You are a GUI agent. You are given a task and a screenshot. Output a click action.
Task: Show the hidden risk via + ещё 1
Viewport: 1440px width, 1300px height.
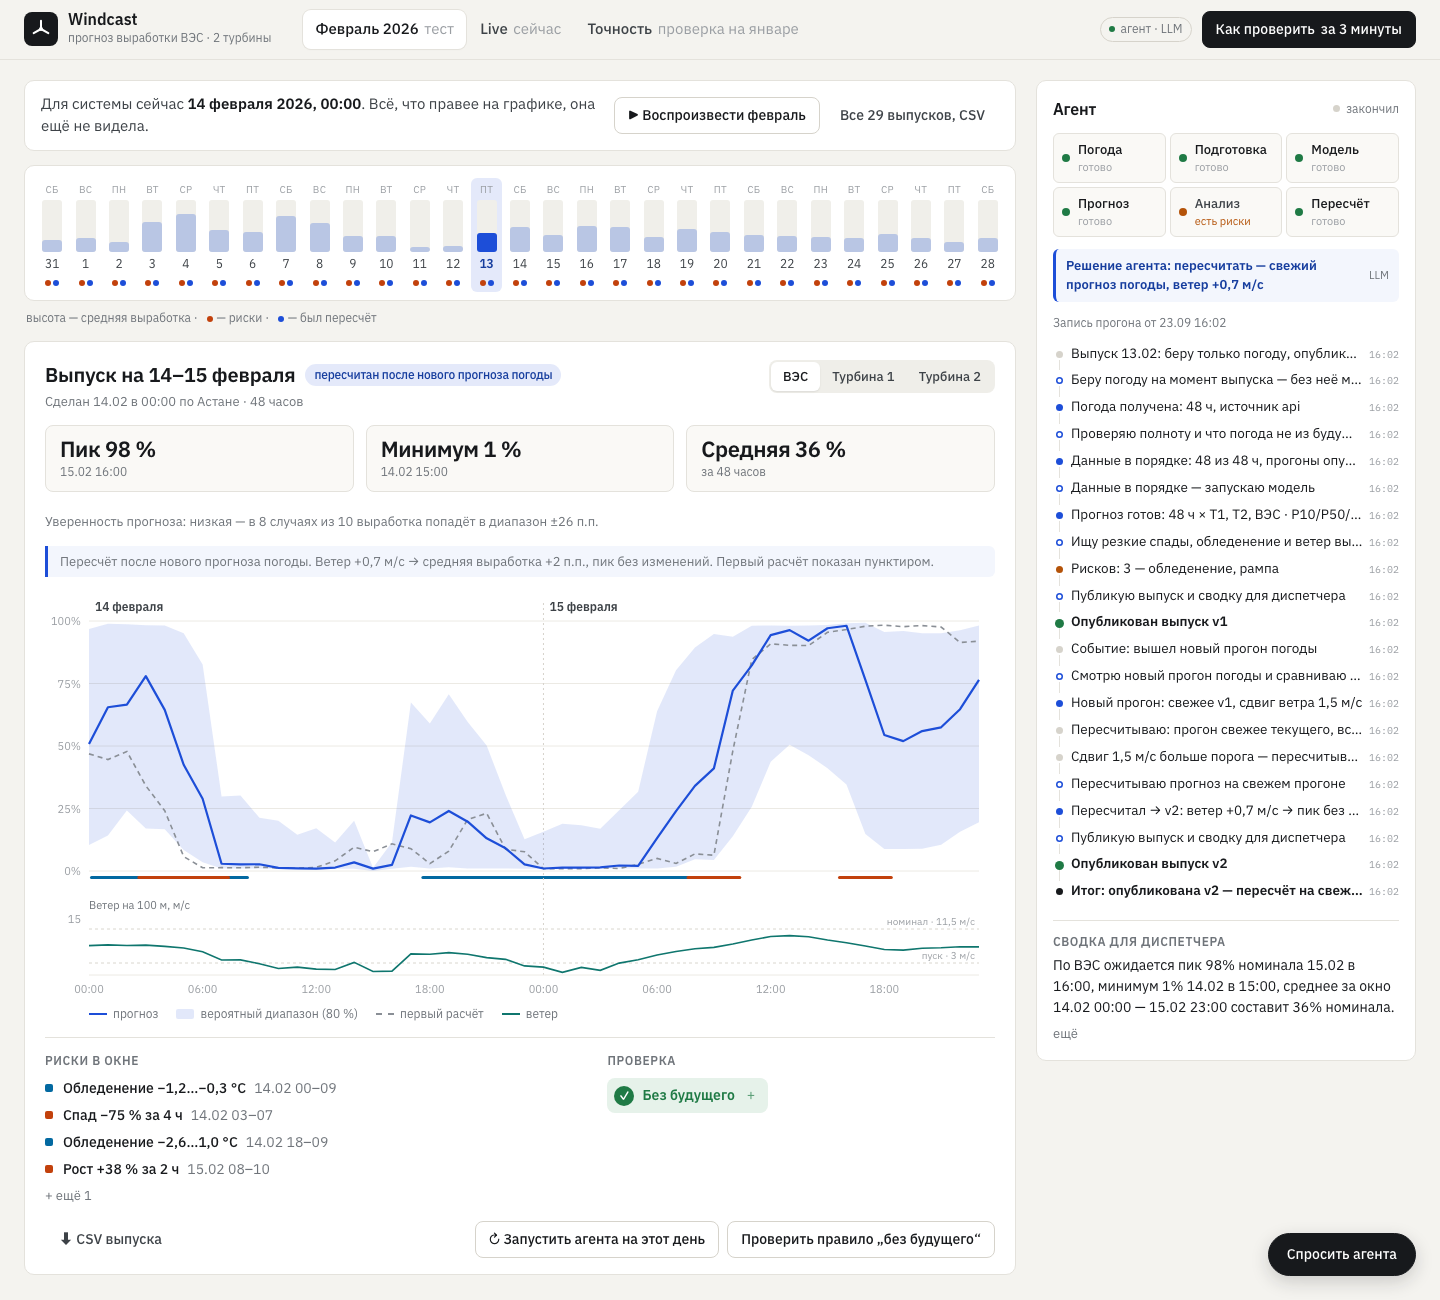(x=68, y=1196)
